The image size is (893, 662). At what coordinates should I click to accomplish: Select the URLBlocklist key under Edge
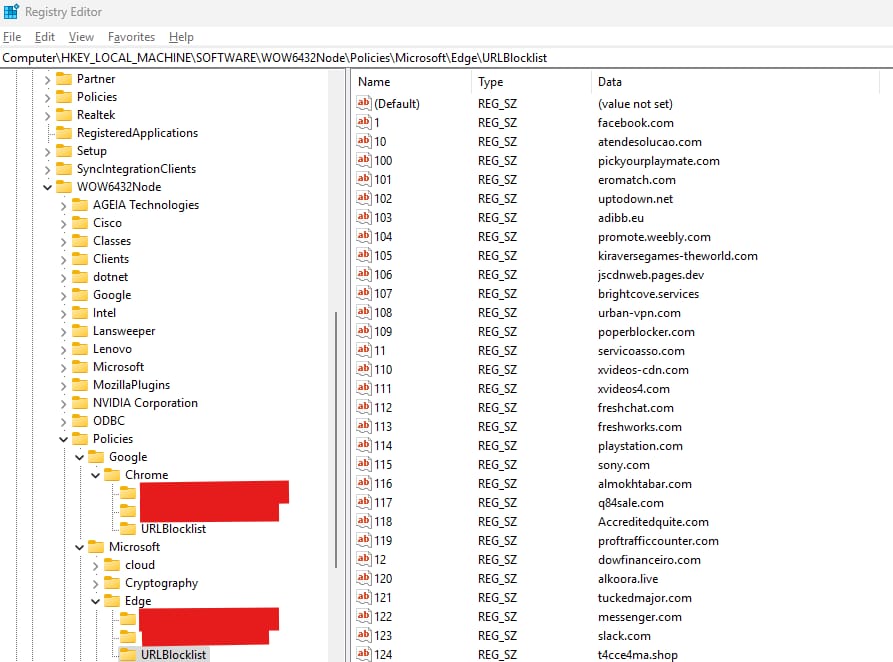coord(173,655)
